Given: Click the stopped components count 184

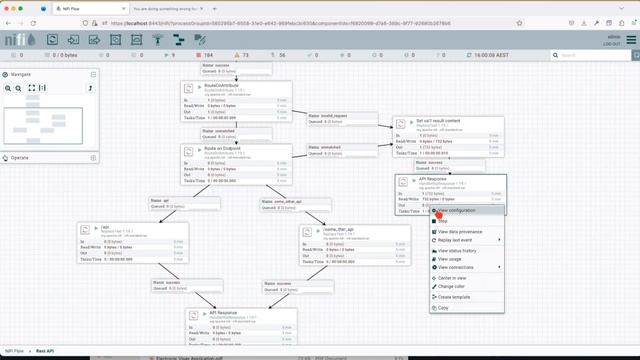Looking at the screenshot, I should tap(205, 55).
